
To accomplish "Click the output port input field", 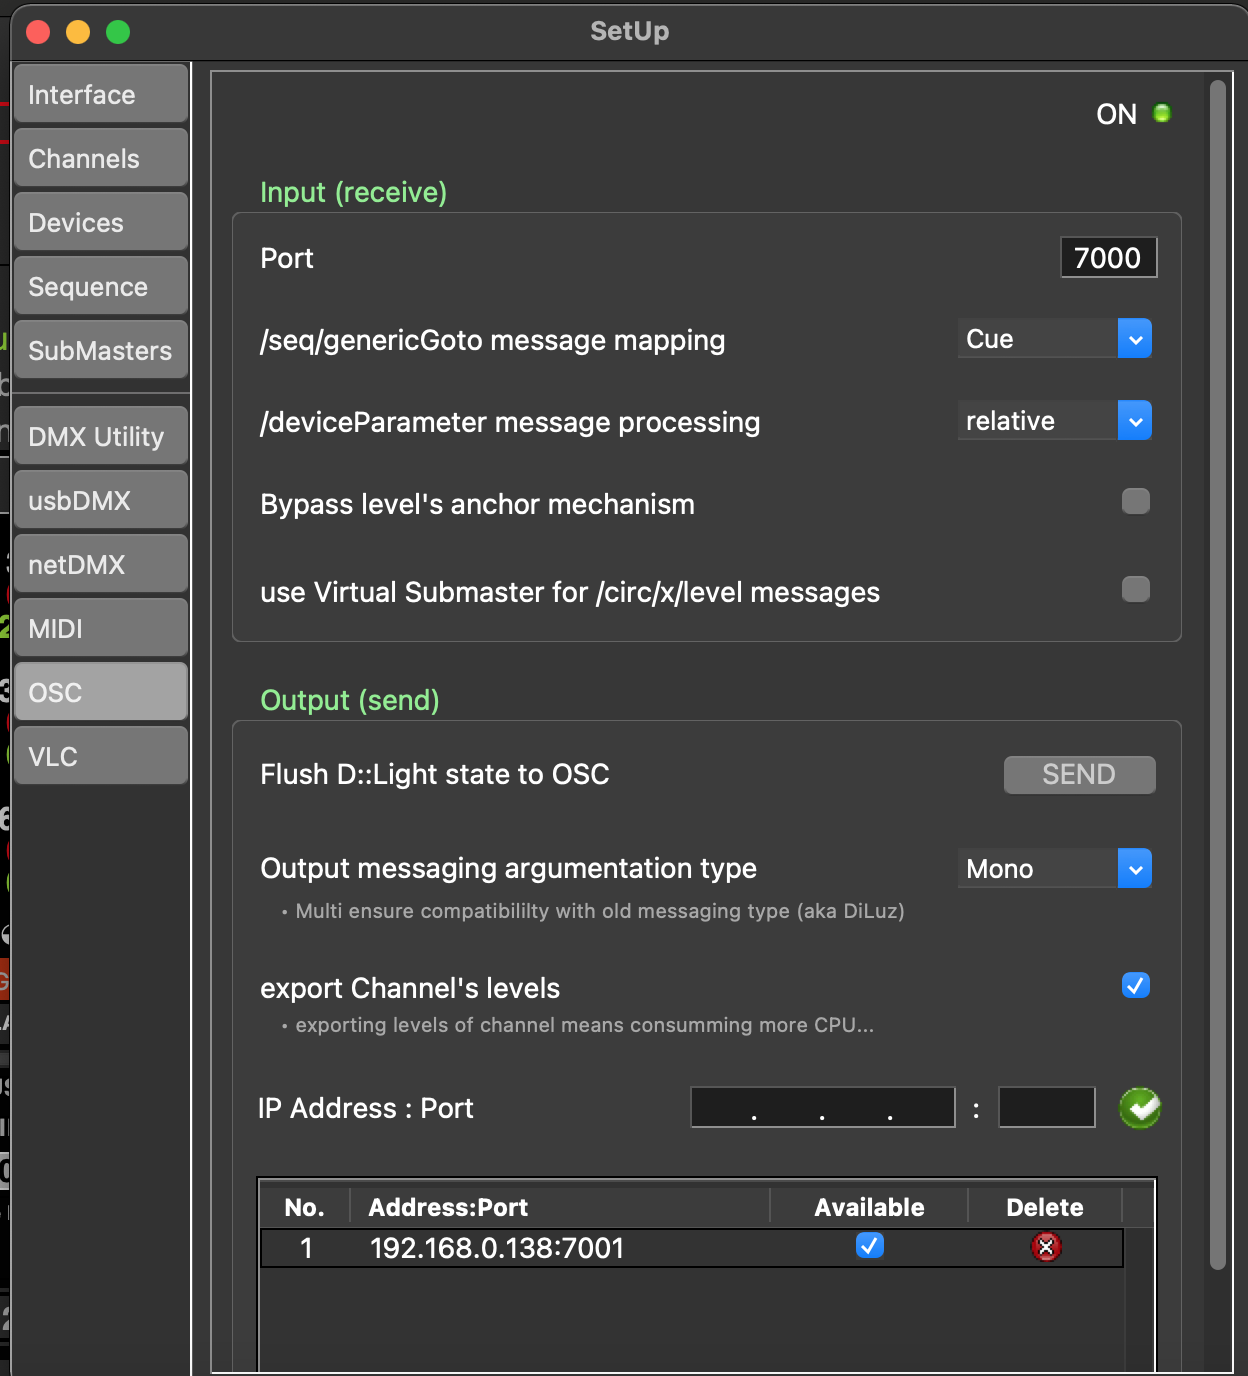I will coord(1046,1108).
